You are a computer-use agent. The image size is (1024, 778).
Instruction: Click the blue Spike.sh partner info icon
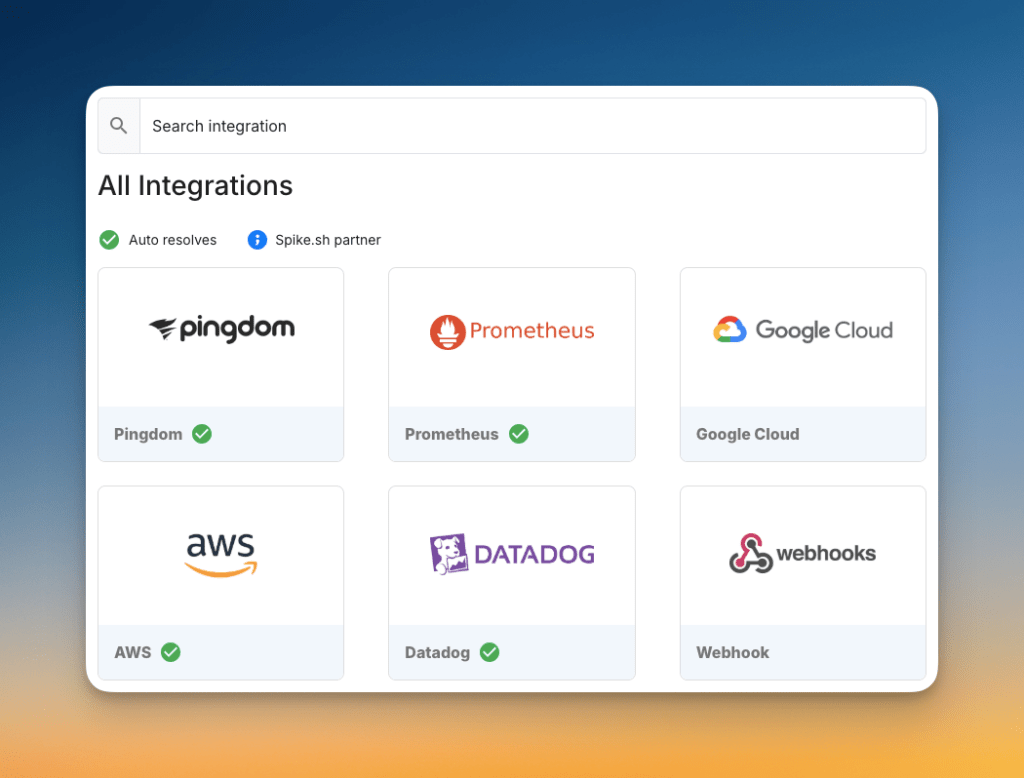(x=257, y=240)
